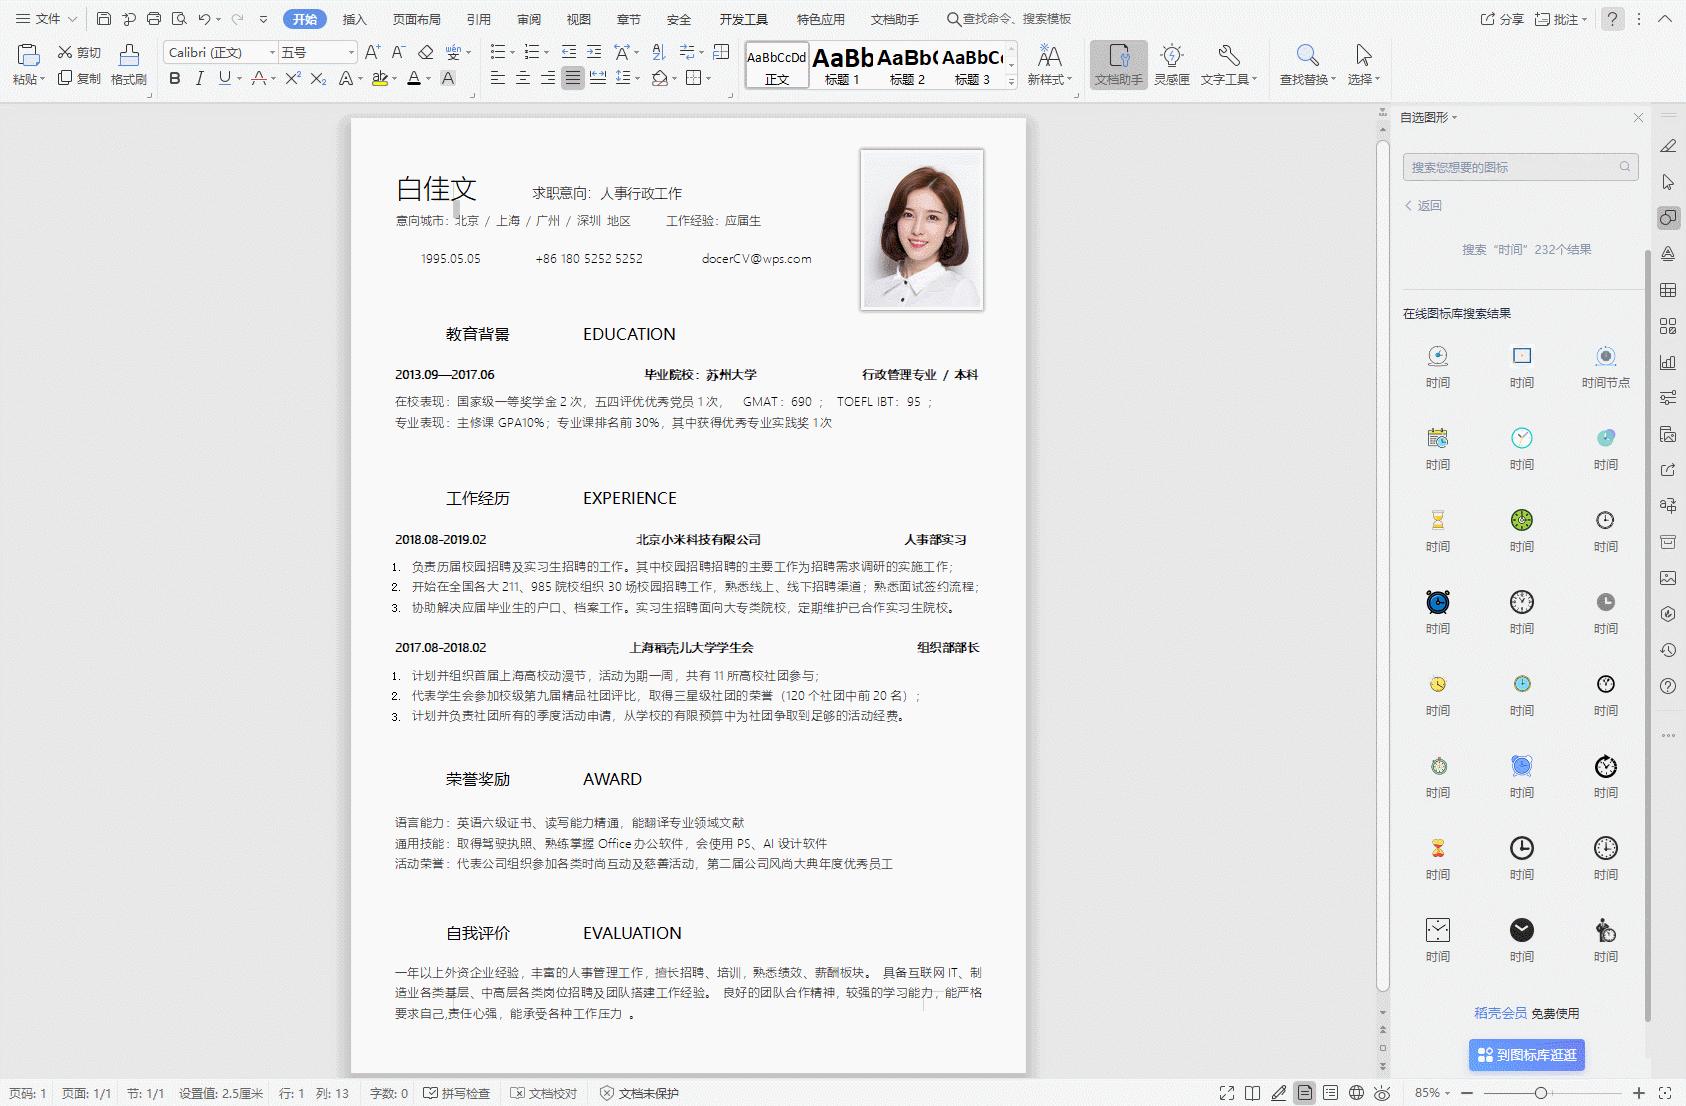Viewport: 1686px width, 1106px height.
Task: Click the blue alarm clock 时间 icon
Action: [x=1437, y=602]
